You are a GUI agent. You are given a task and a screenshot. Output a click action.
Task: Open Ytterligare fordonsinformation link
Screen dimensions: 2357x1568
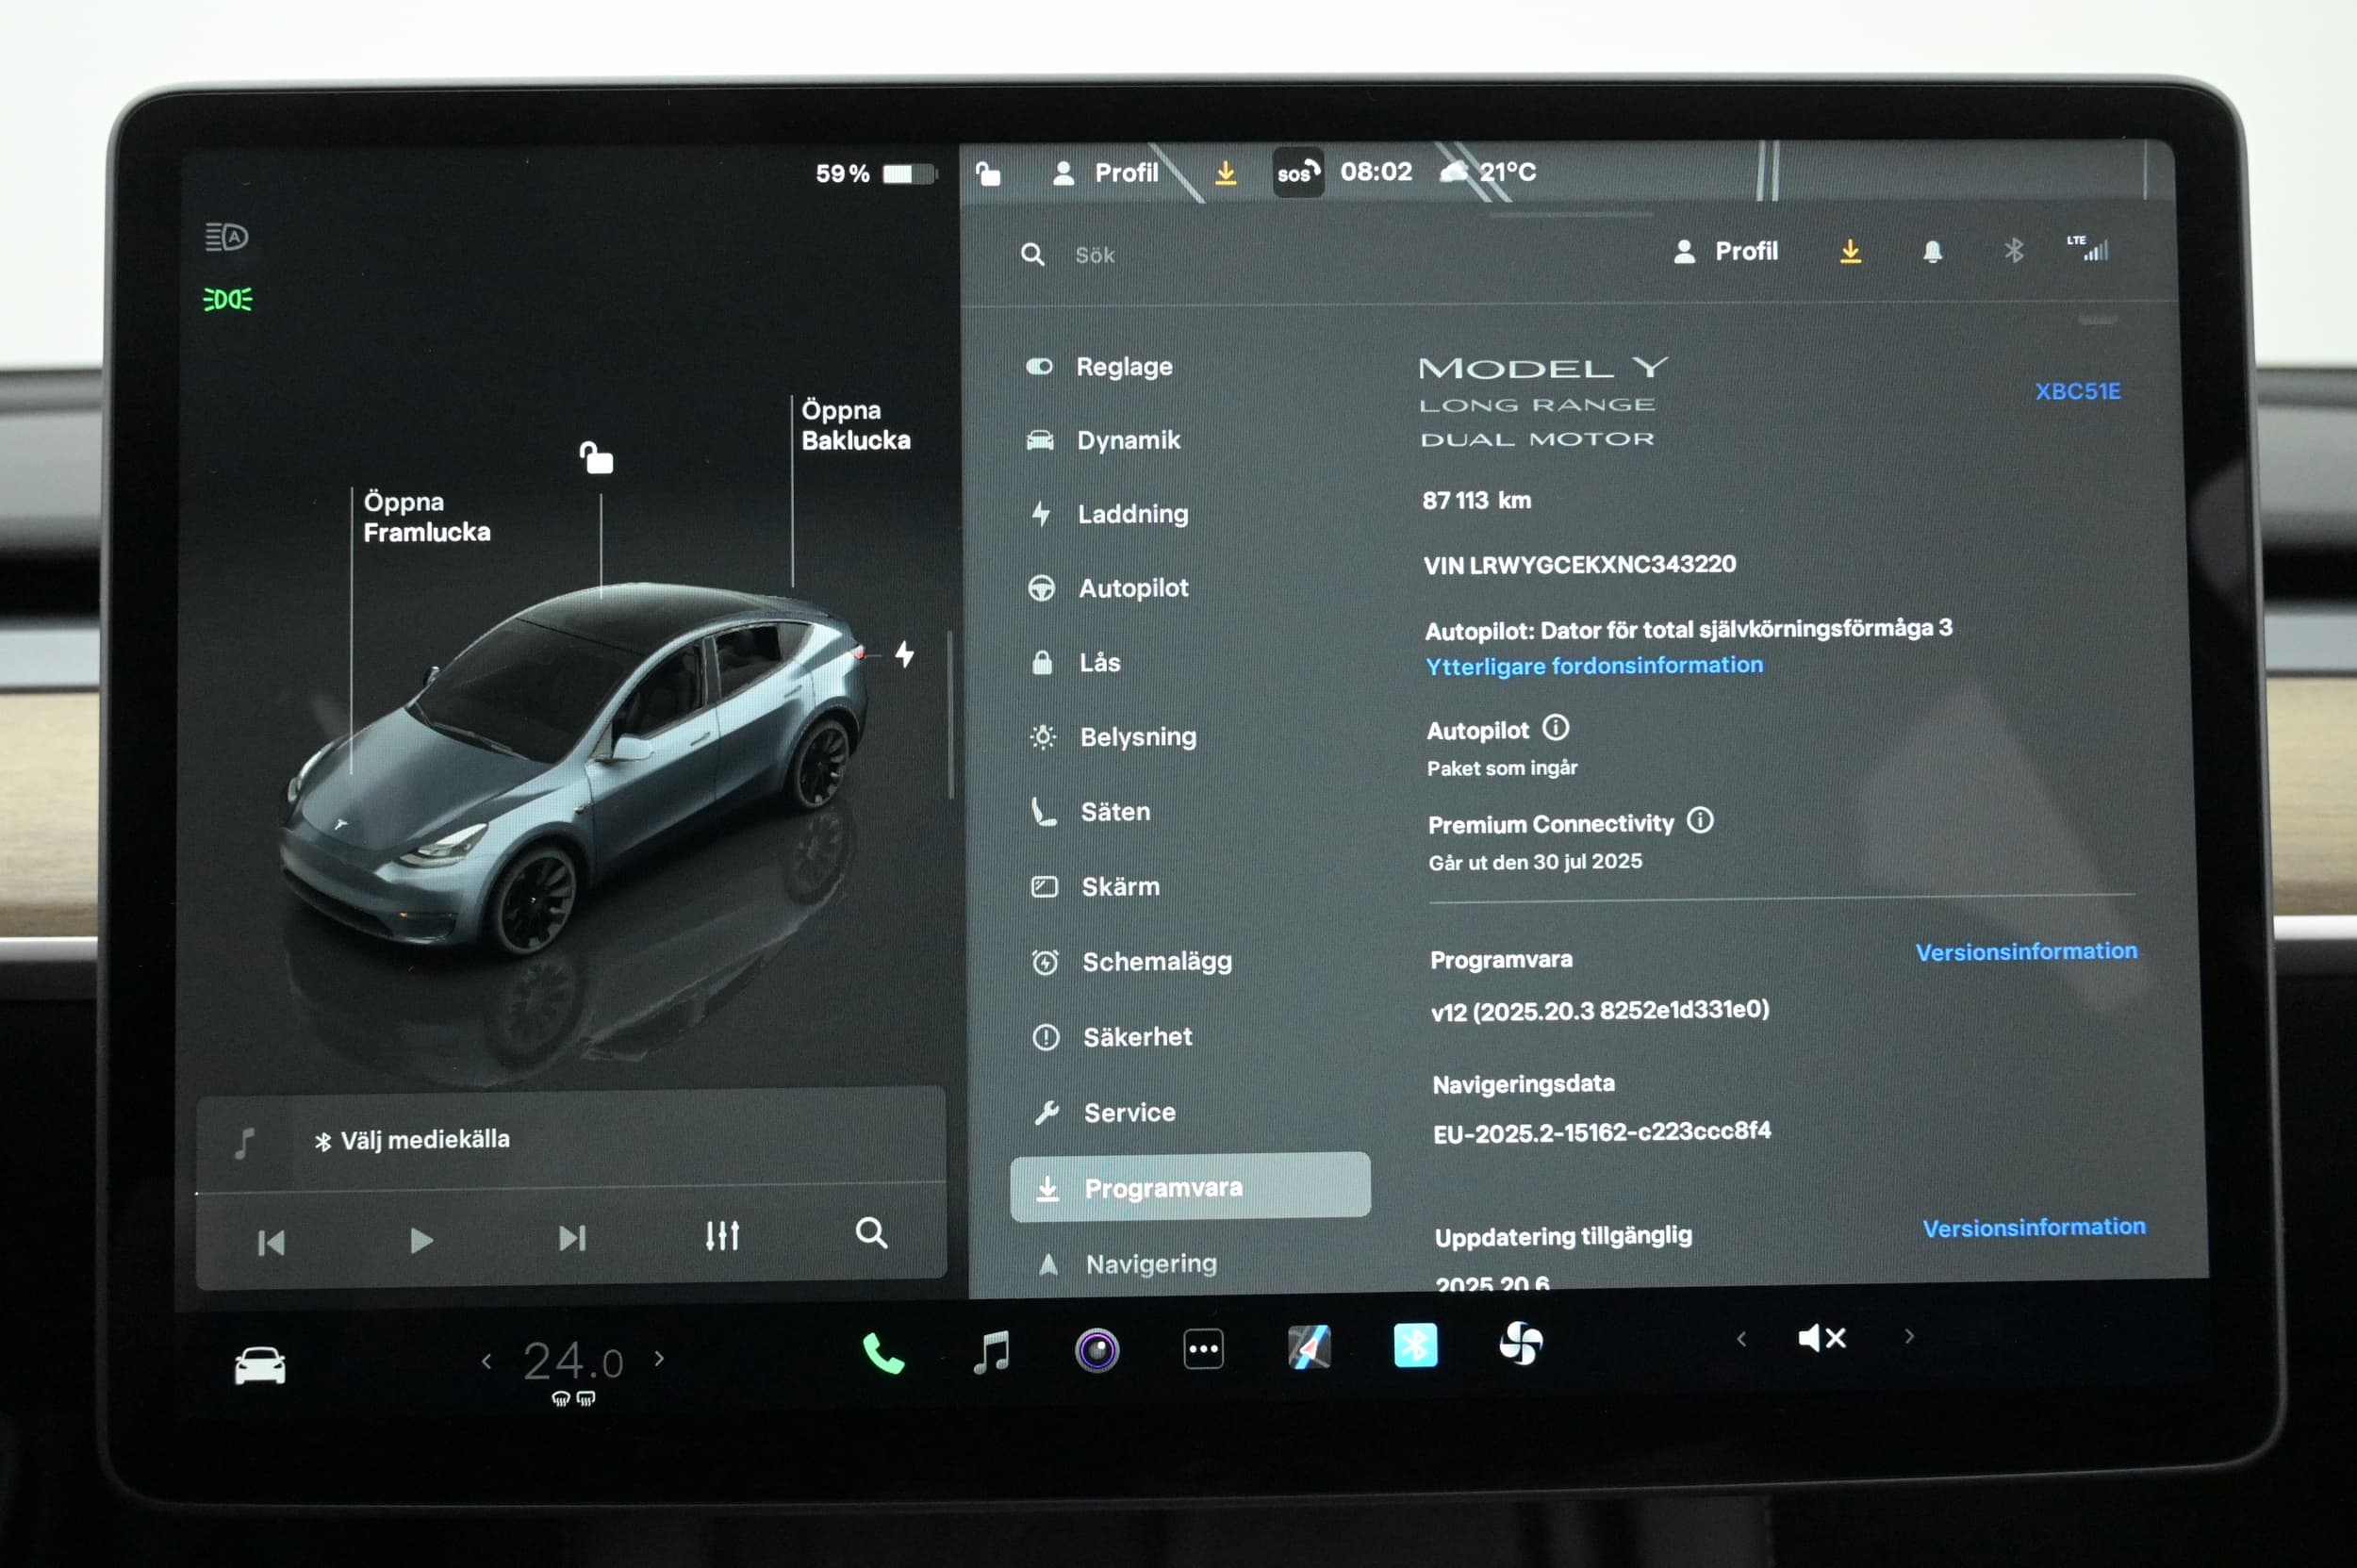pyautogui.click(x=1594, y=665)
